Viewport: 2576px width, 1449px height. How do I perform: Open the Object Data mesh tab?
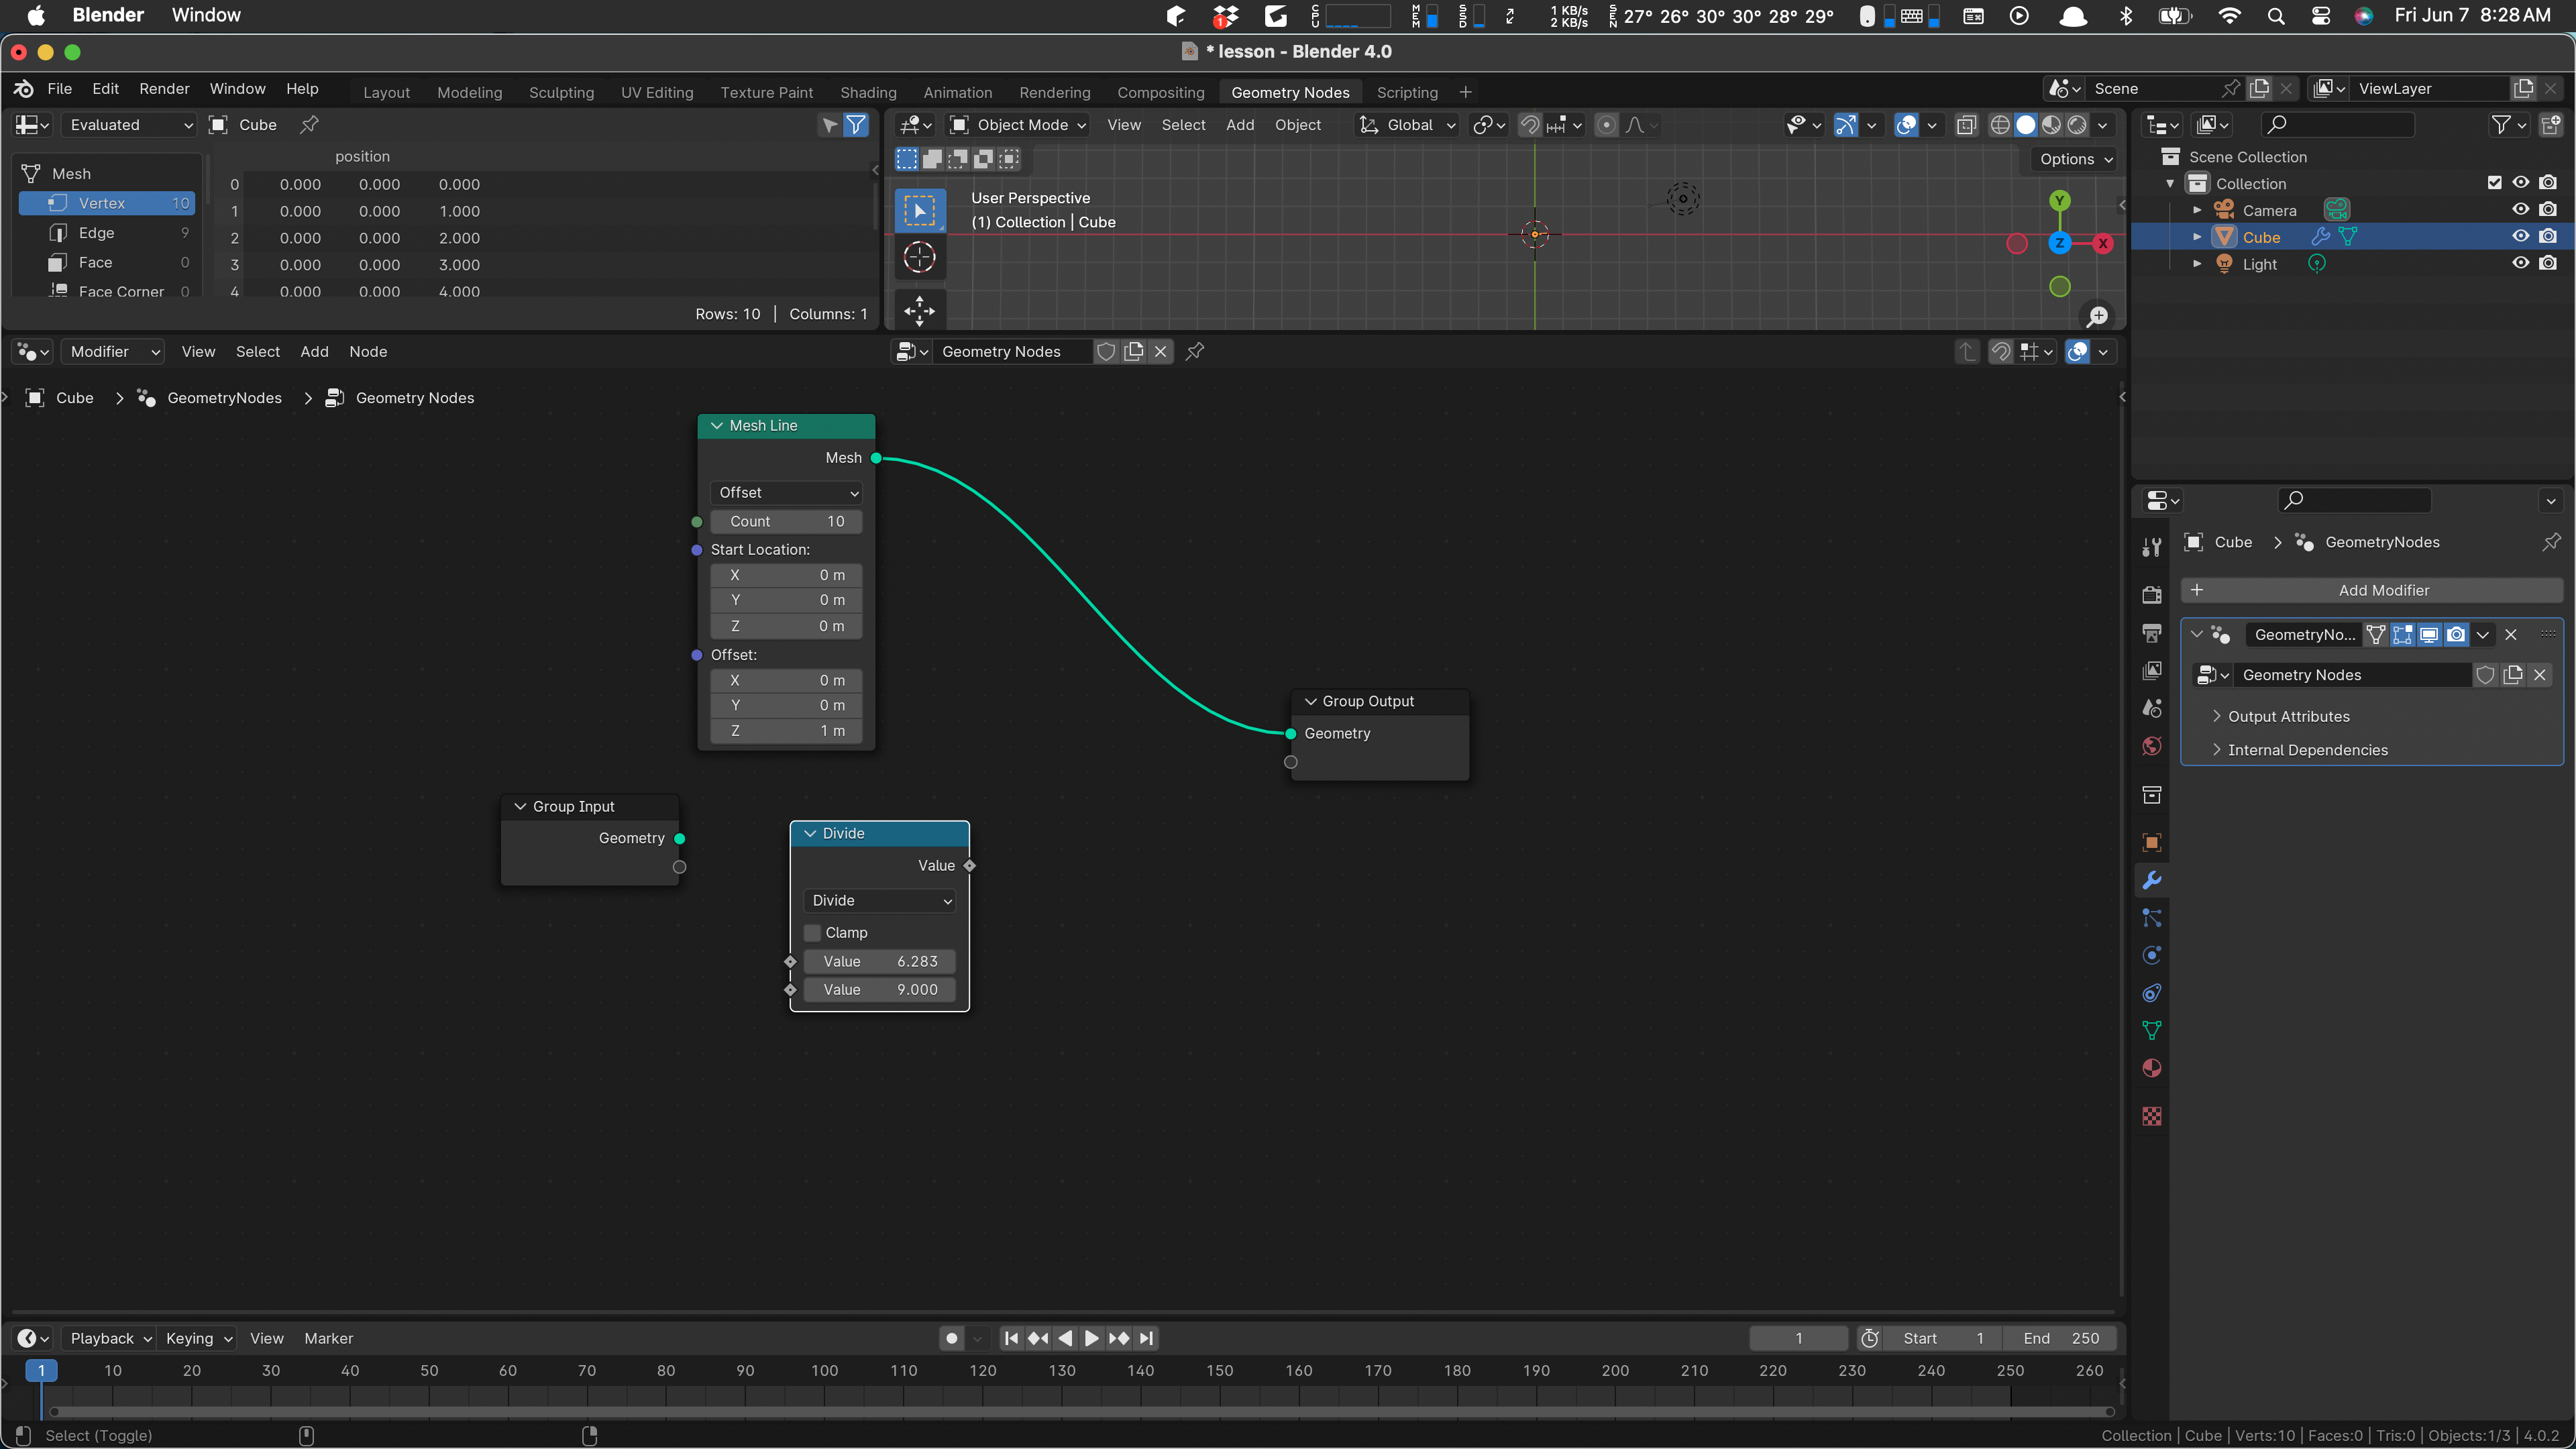2152,1031
